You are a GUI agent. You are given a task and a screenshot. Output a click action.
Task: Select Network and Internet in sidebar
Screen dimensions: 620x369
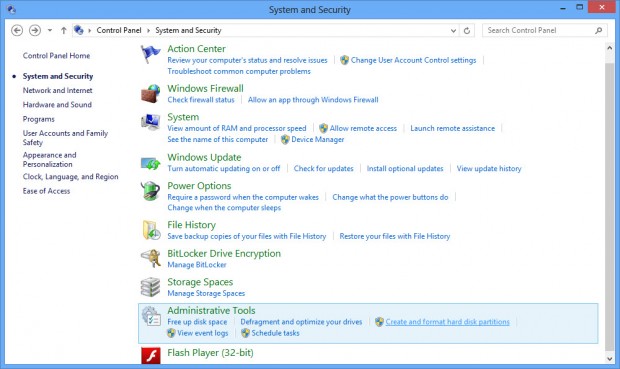coord(57,90)
